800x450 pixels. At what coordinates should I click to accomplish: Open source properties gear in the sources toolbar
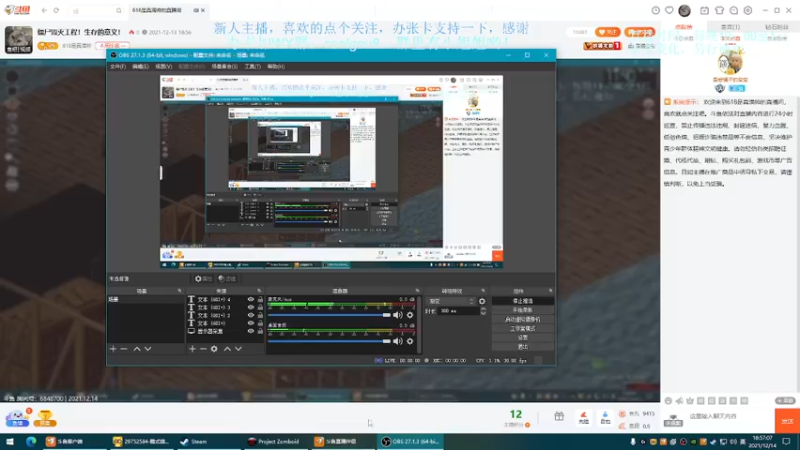[214, 349]
